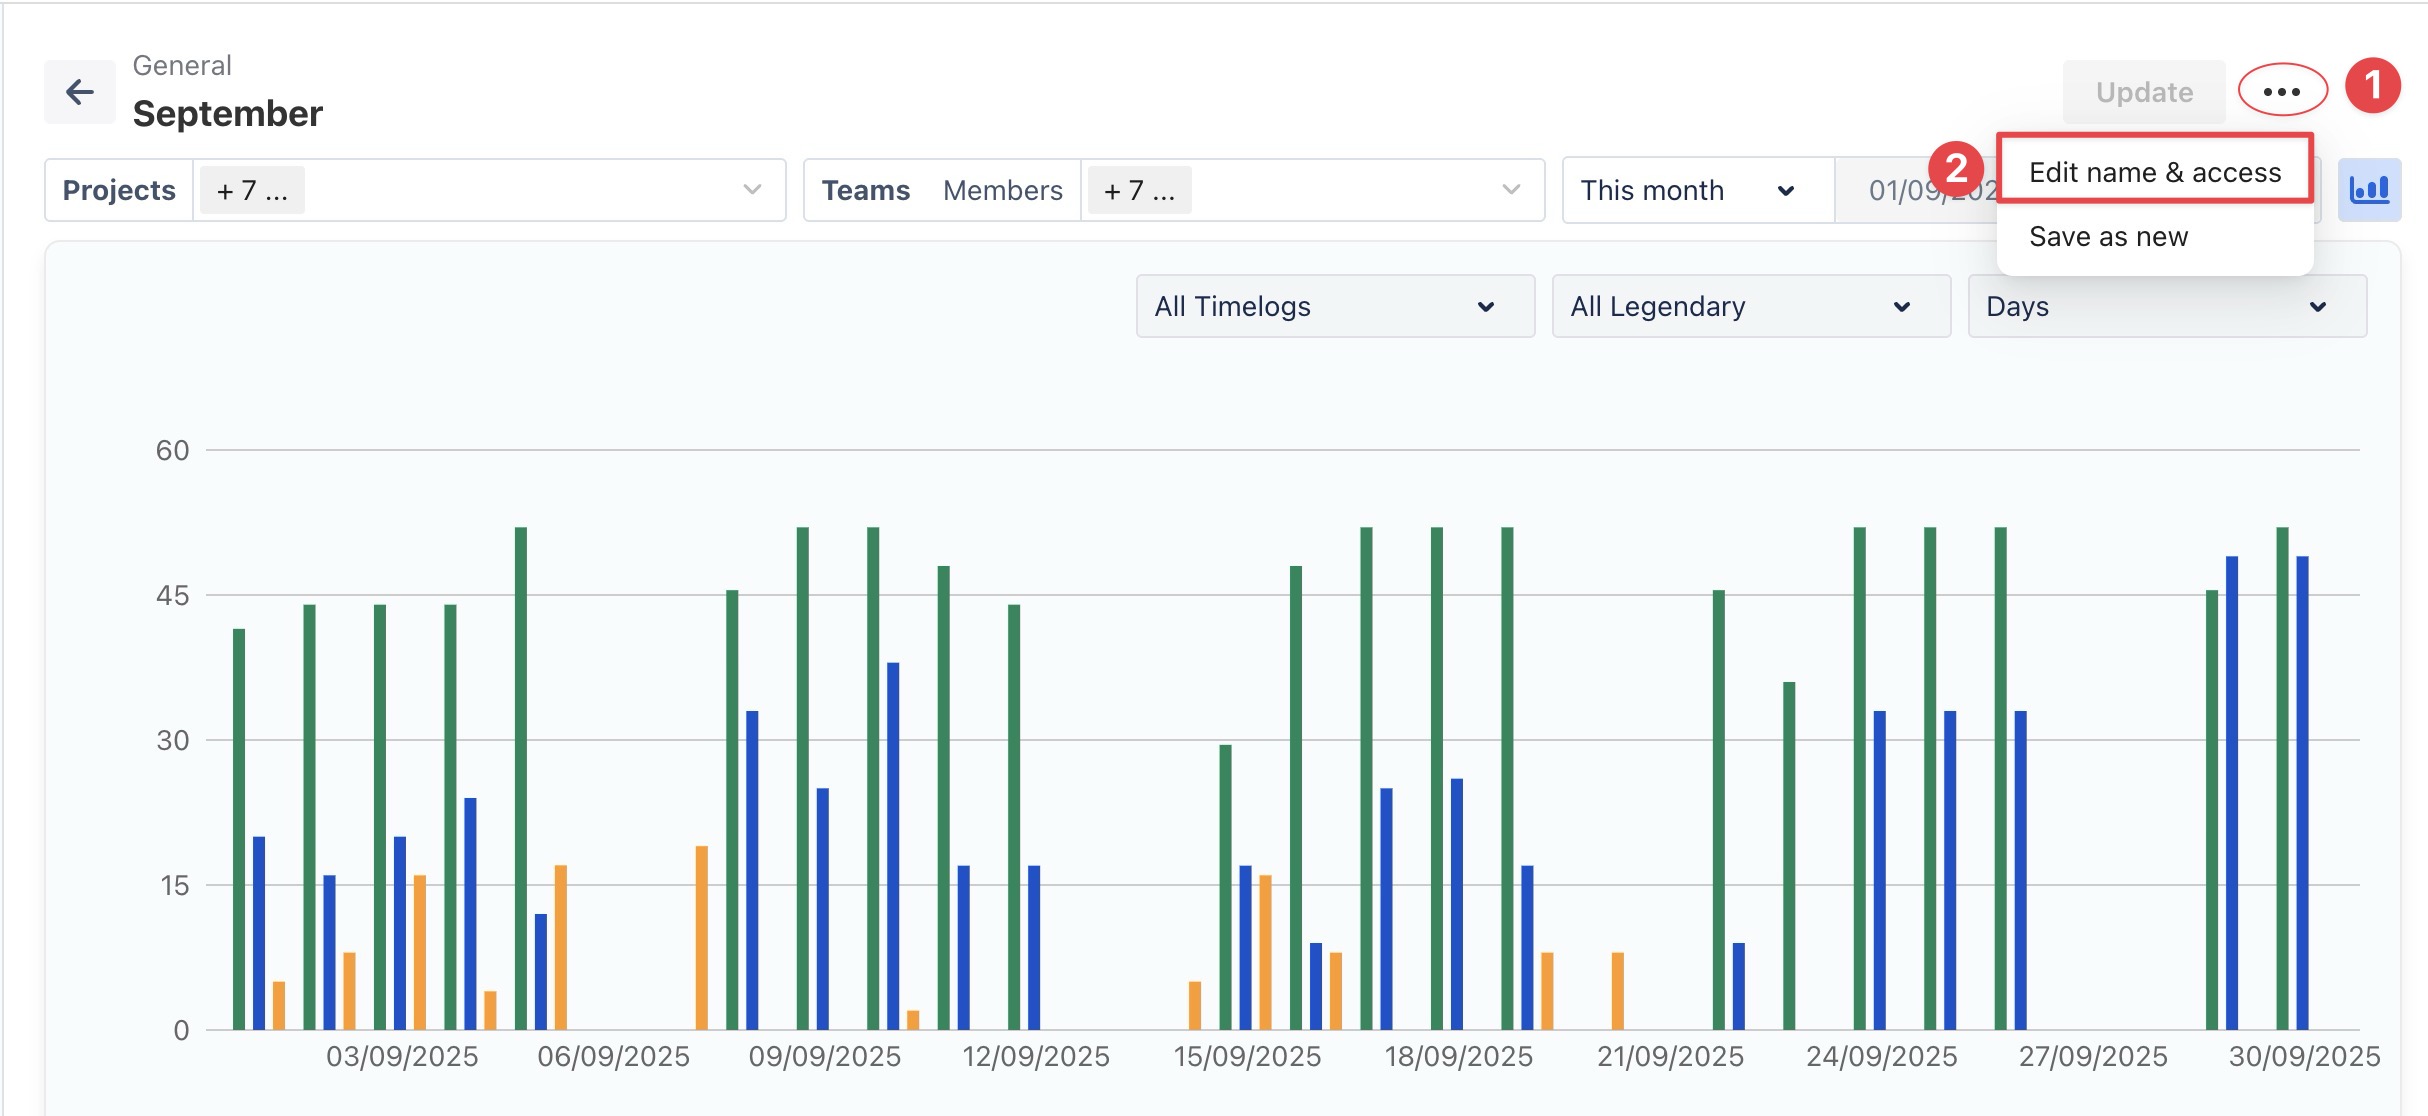
Task: Click the +7 chip in Projects filter
Action: (x=252, y=190)
